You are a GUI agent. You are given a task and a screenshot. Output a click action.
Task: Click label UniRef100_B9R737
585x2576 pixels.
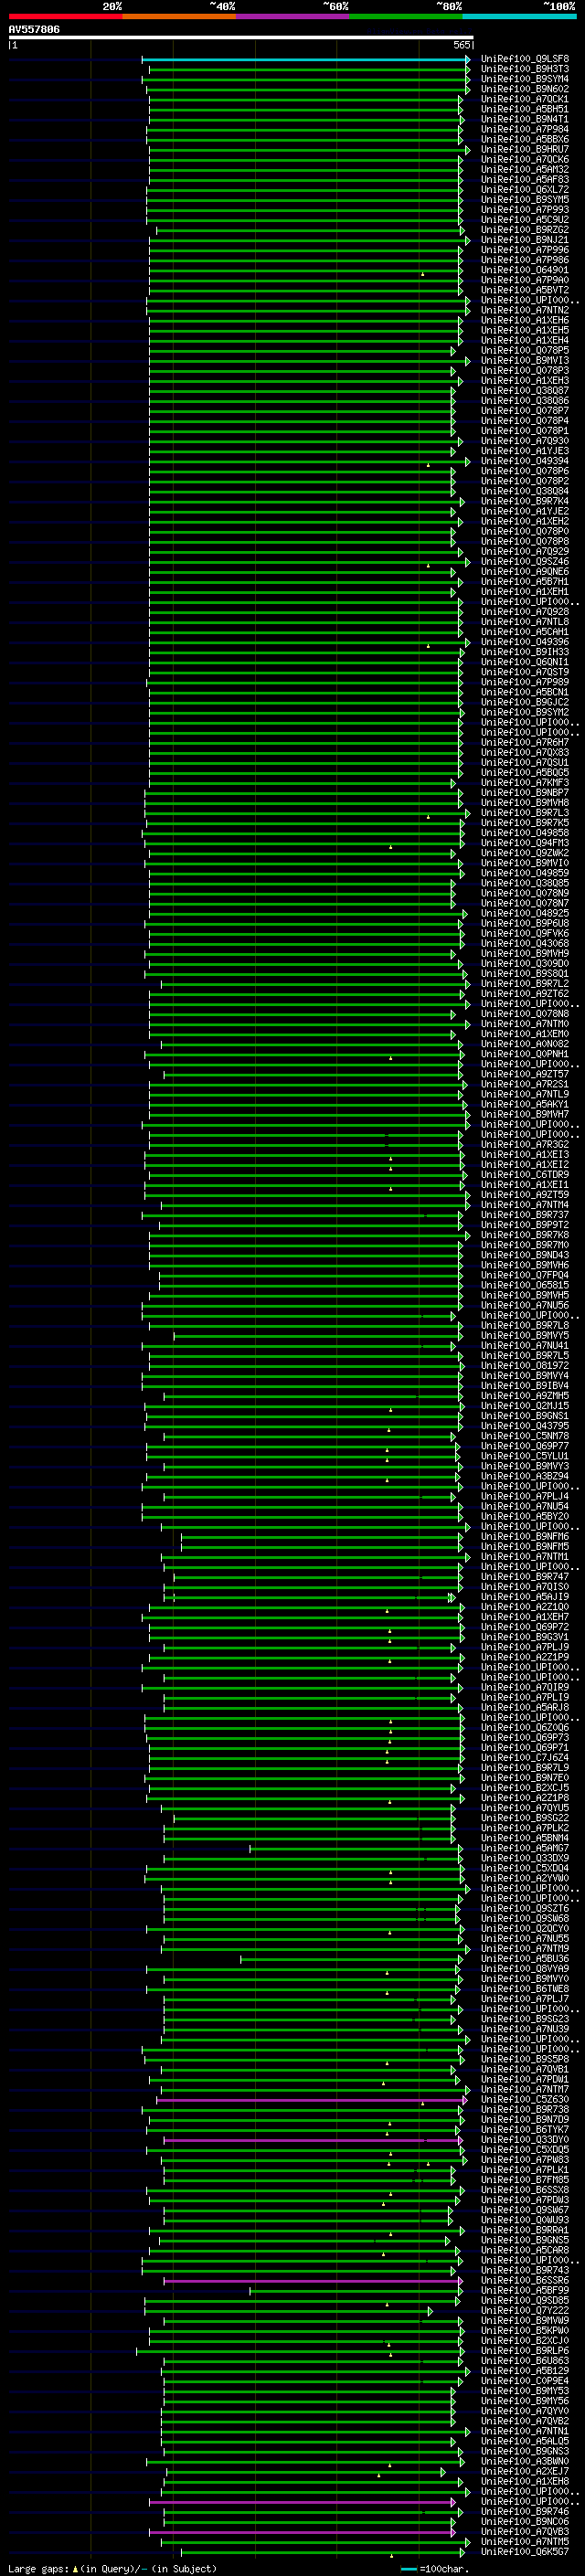point(525,1215)
